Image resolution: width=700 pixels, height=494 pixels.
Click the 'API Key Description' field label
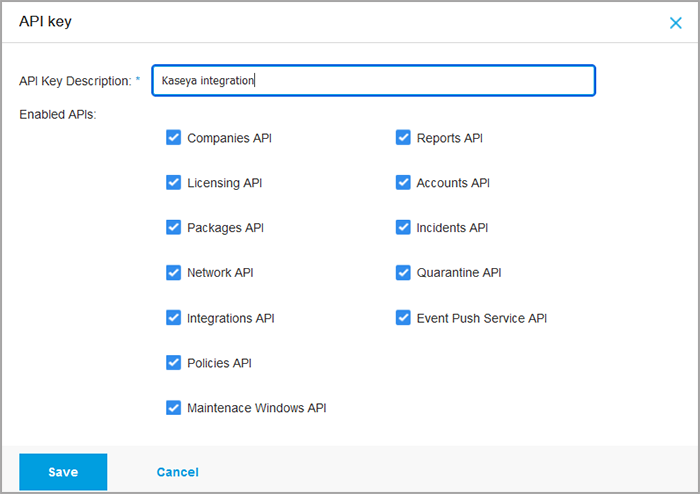pyautogui.click(x=76, y=81)
